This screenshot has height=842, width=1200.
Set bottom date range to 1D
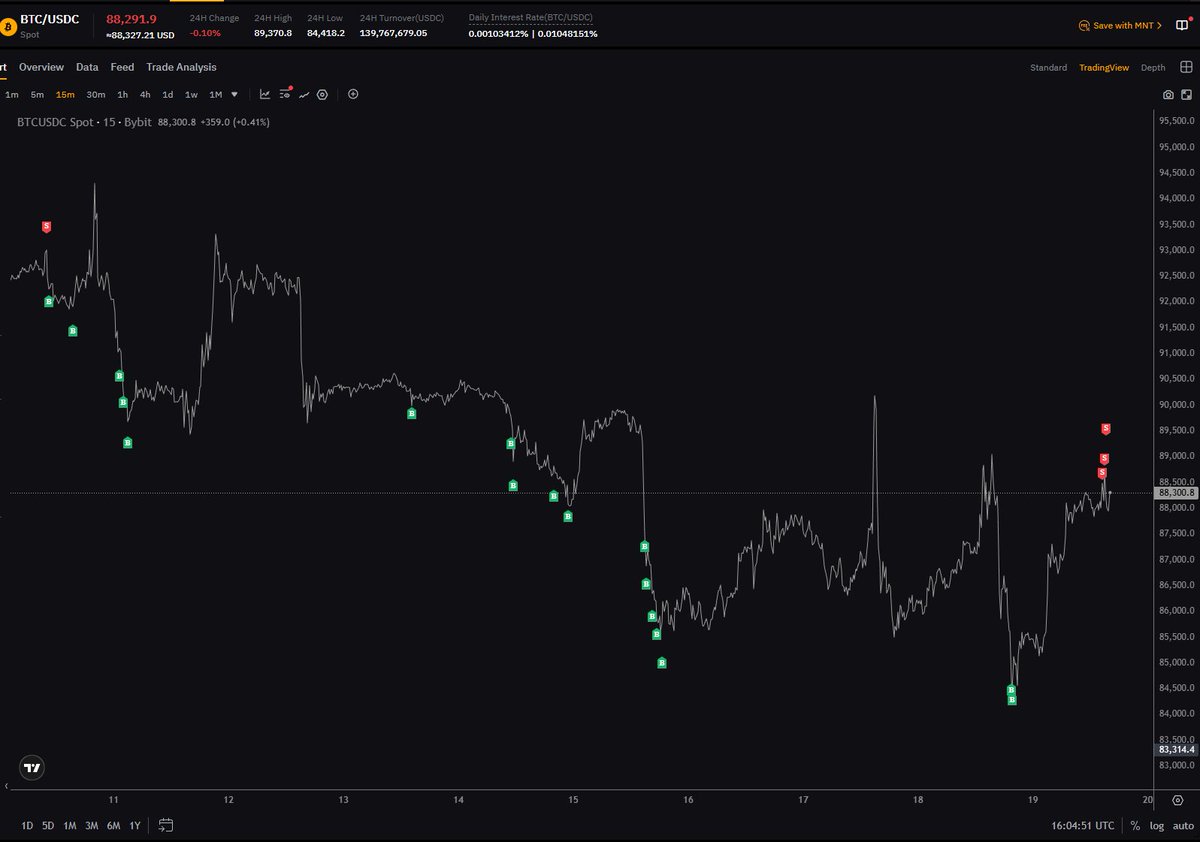(x=27, y=826)
